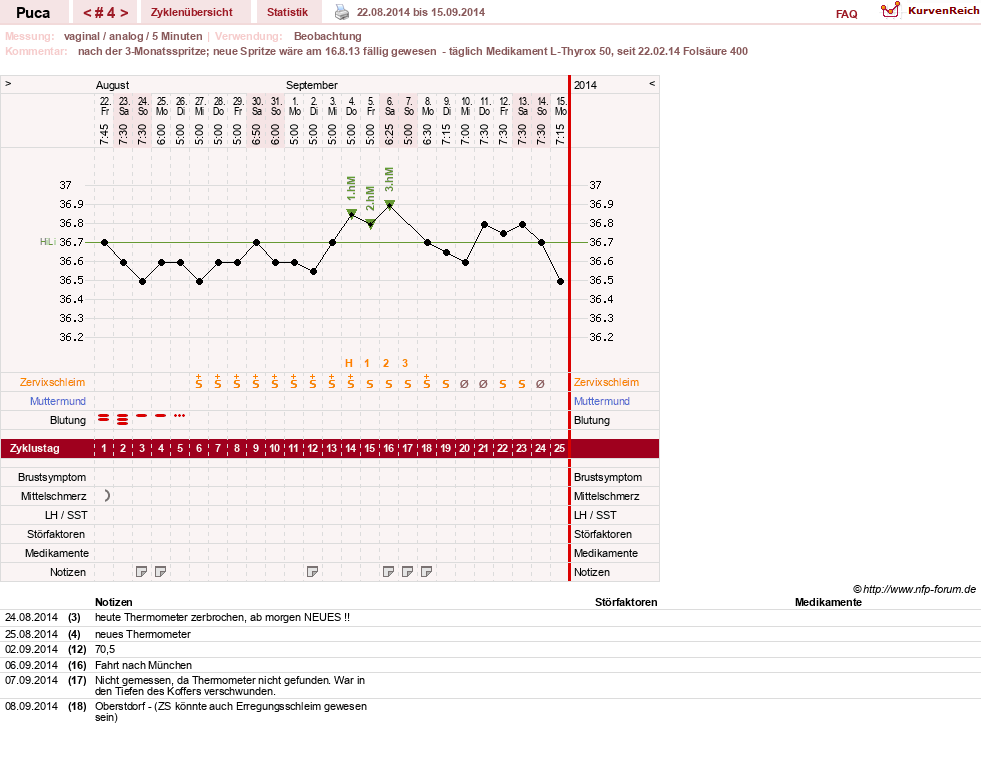Open the FAQ link
This screenshot has height=769, width=981.
[x=846, y=14]
